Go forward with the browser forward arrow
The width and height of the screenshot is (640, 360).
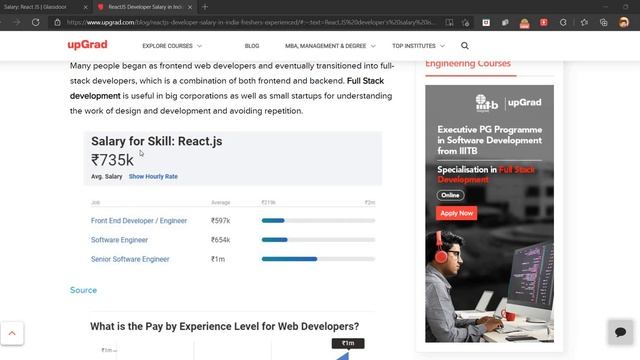(x=17, y=22)
